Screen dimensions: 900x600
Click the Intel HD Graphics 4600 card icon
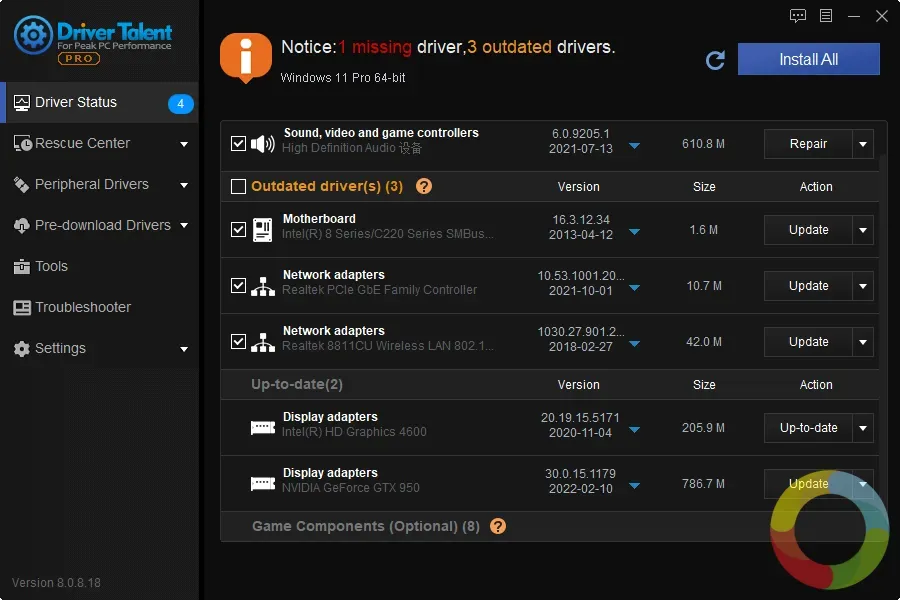pos(263,428)
